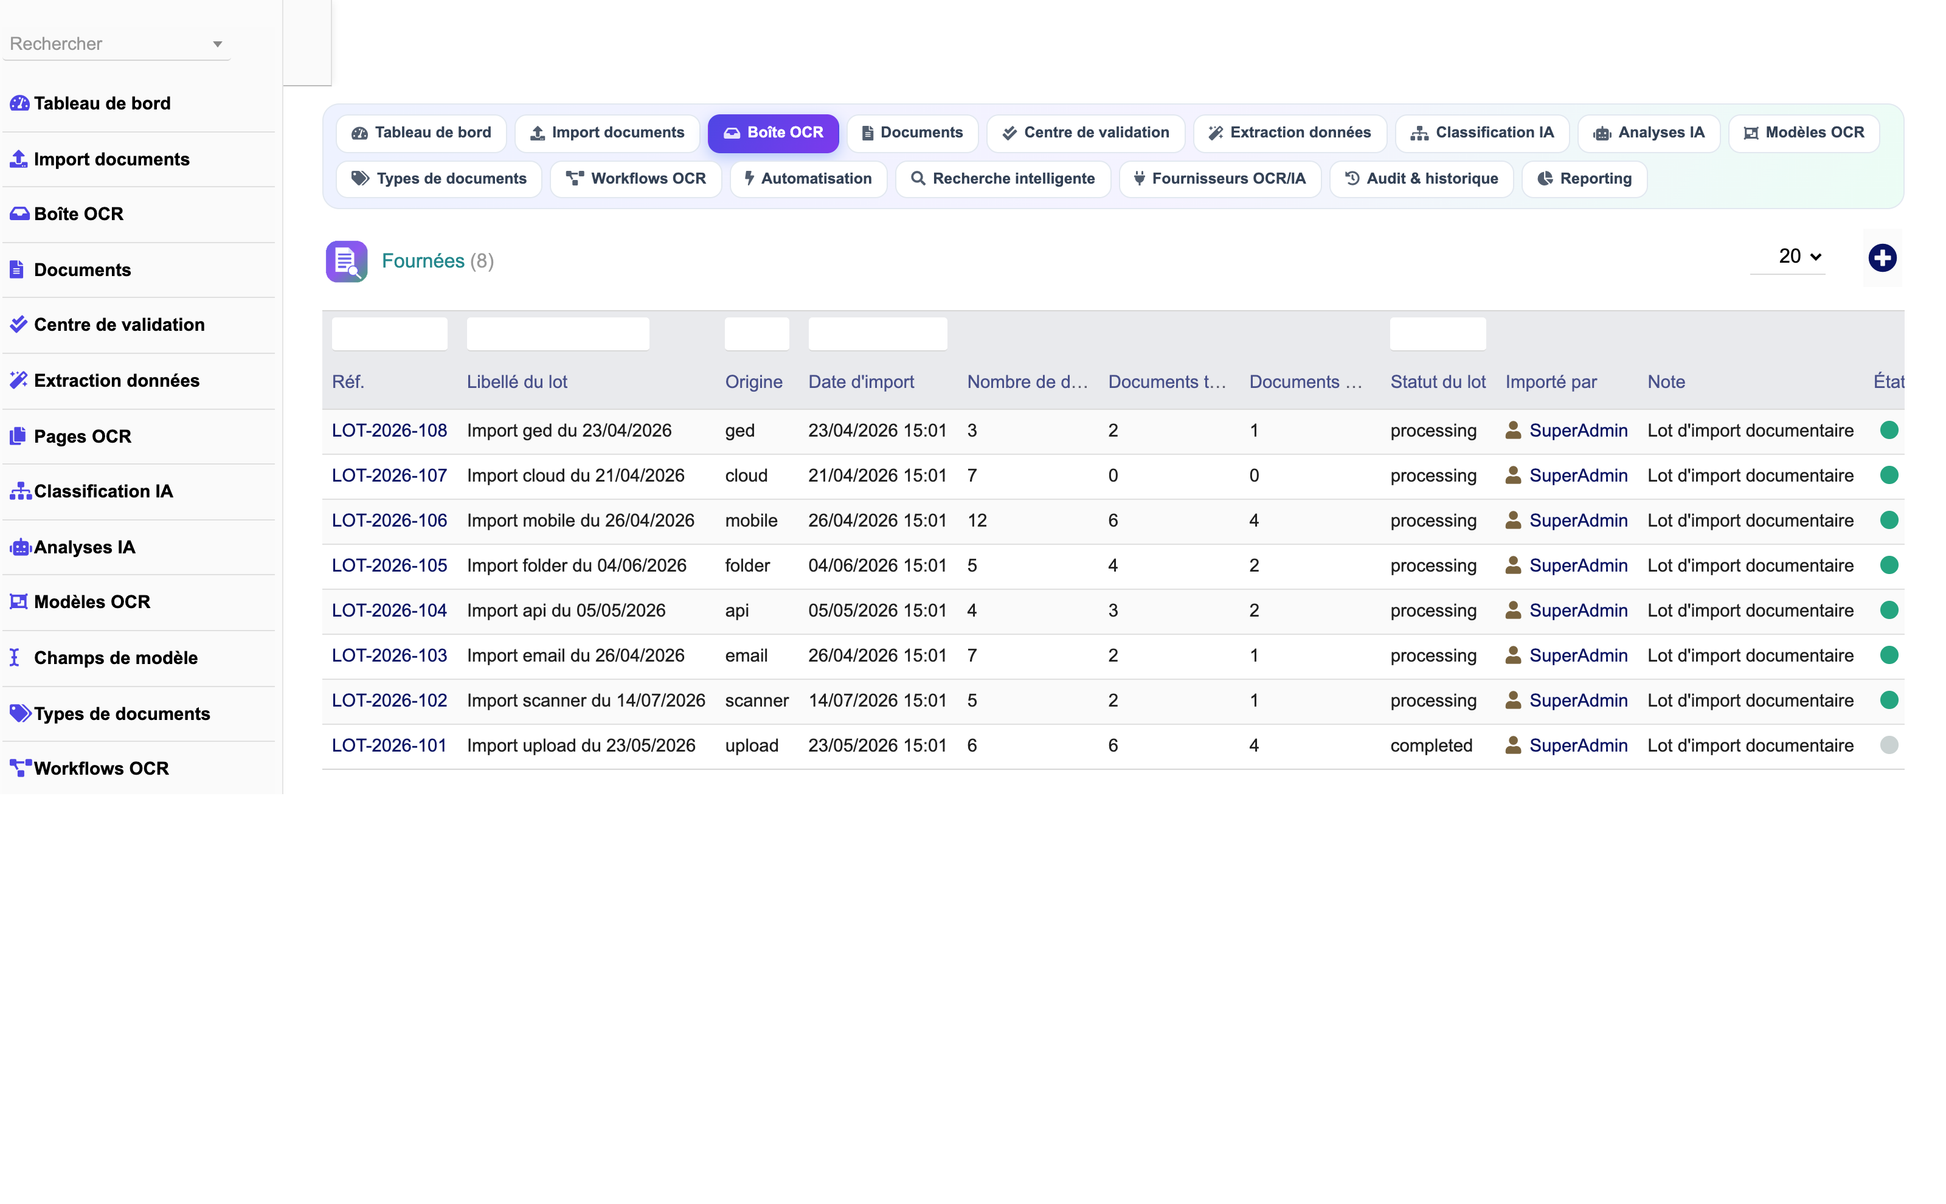Click the Statut du lot filter field
The height and width of the screenshot is (1204, 1946).
click(1438, 334)
